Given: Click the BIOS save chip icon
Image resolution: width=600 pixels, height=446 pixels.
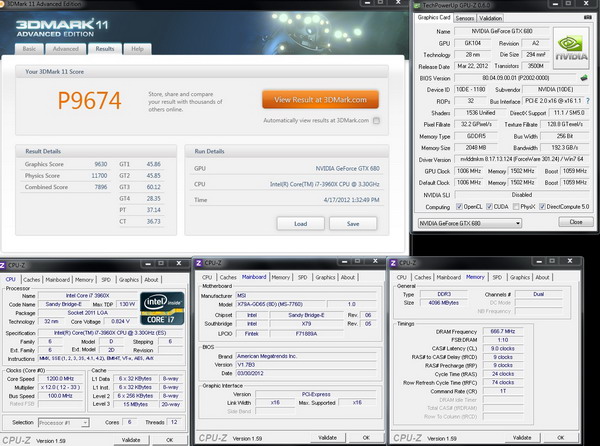Looking at the screenshot, I should [x=584, y=78].
